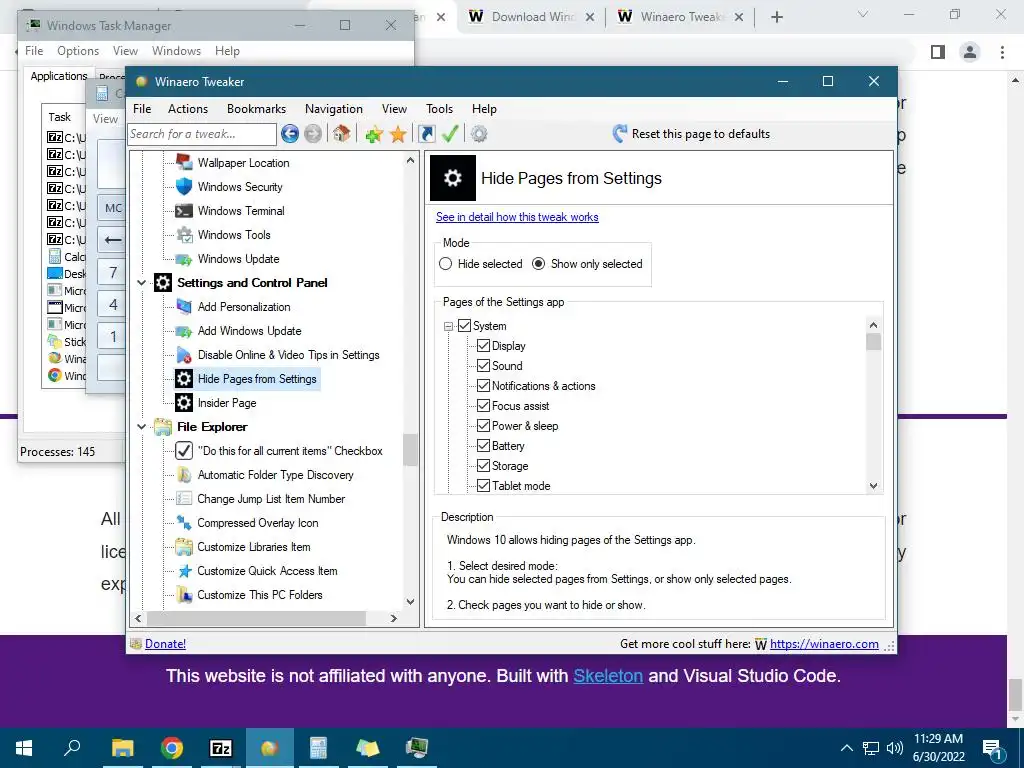Viewport: 1024px width, 768px height.
Task: Uncheck the Display page checkbox
Action: click(x=483, y=345)
